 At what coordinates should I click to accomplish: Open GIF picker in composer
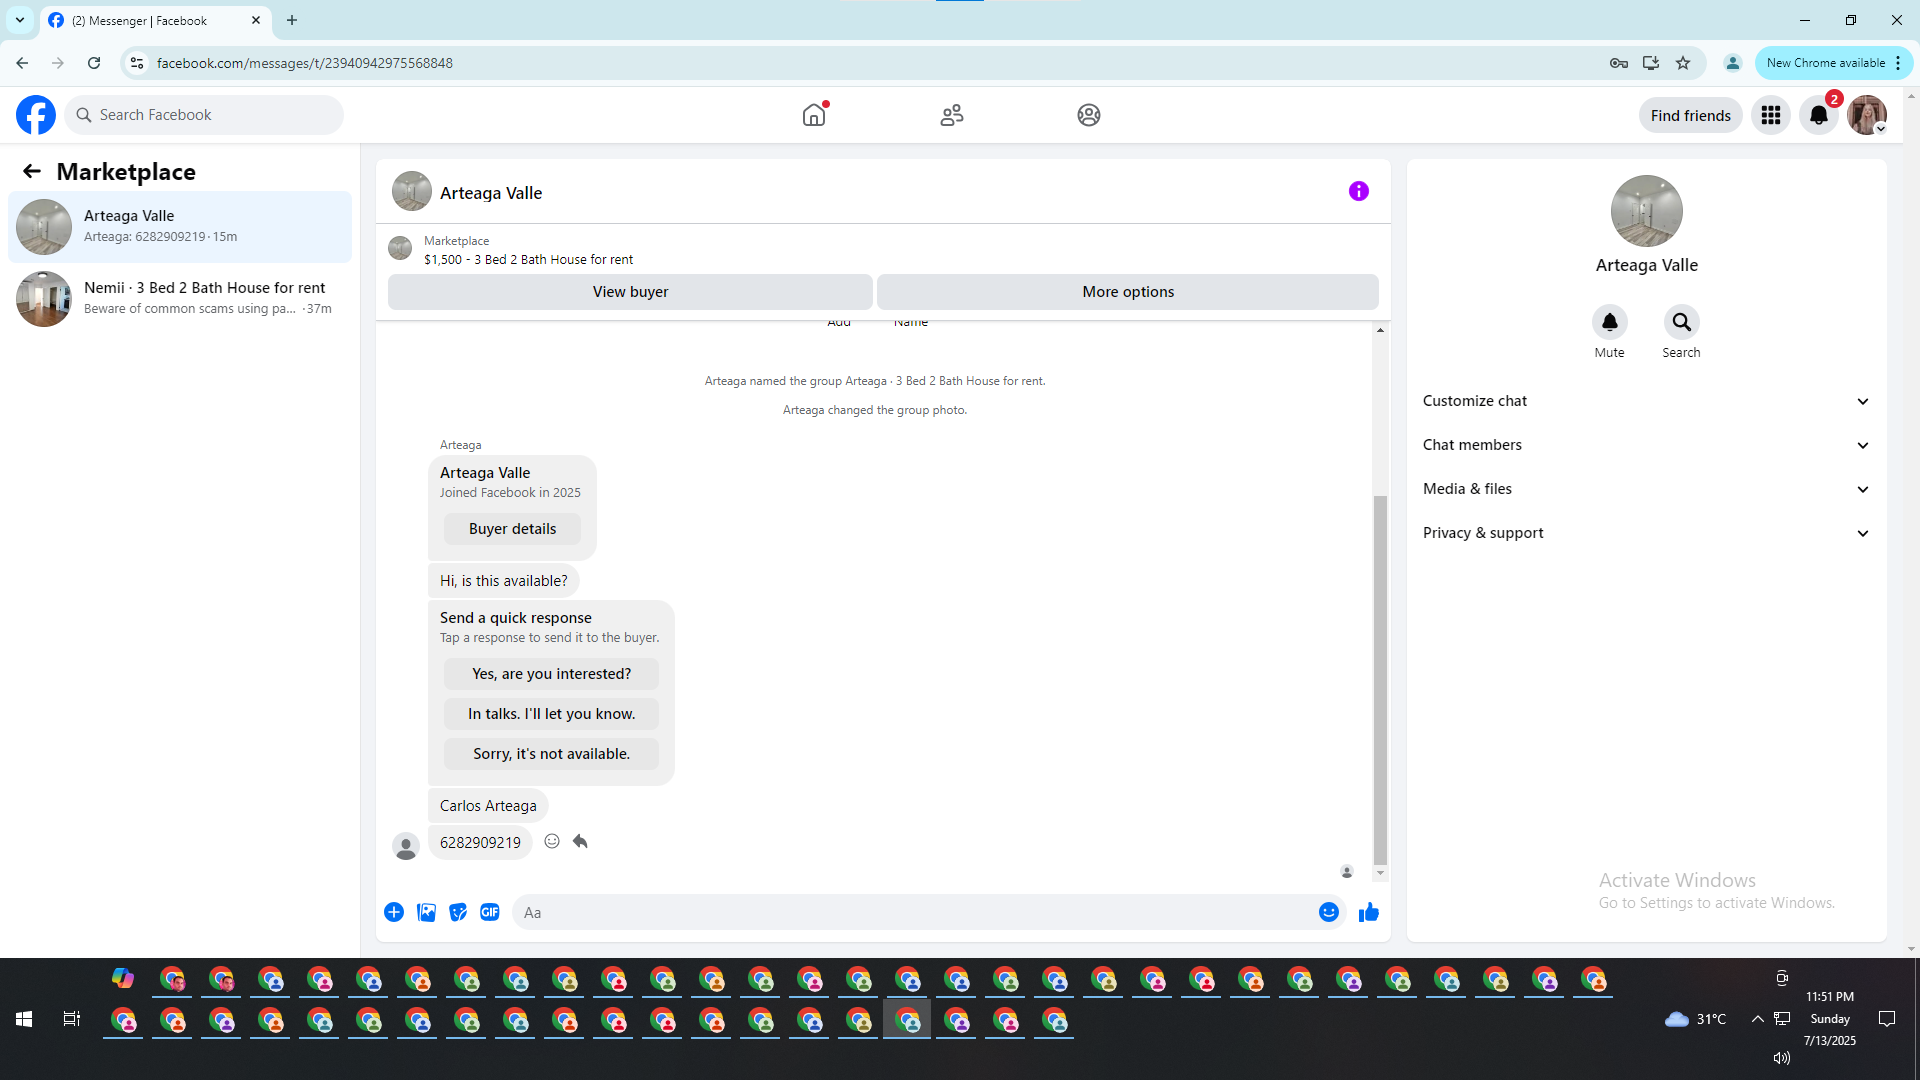(x=490, y=912)
